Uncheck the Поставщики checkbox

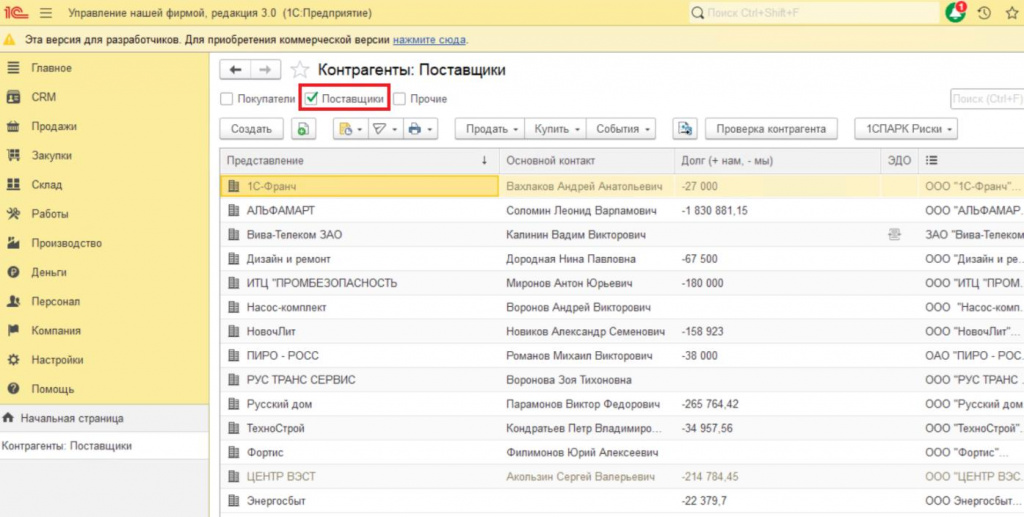pyautogui.click(x=312, y=99)
